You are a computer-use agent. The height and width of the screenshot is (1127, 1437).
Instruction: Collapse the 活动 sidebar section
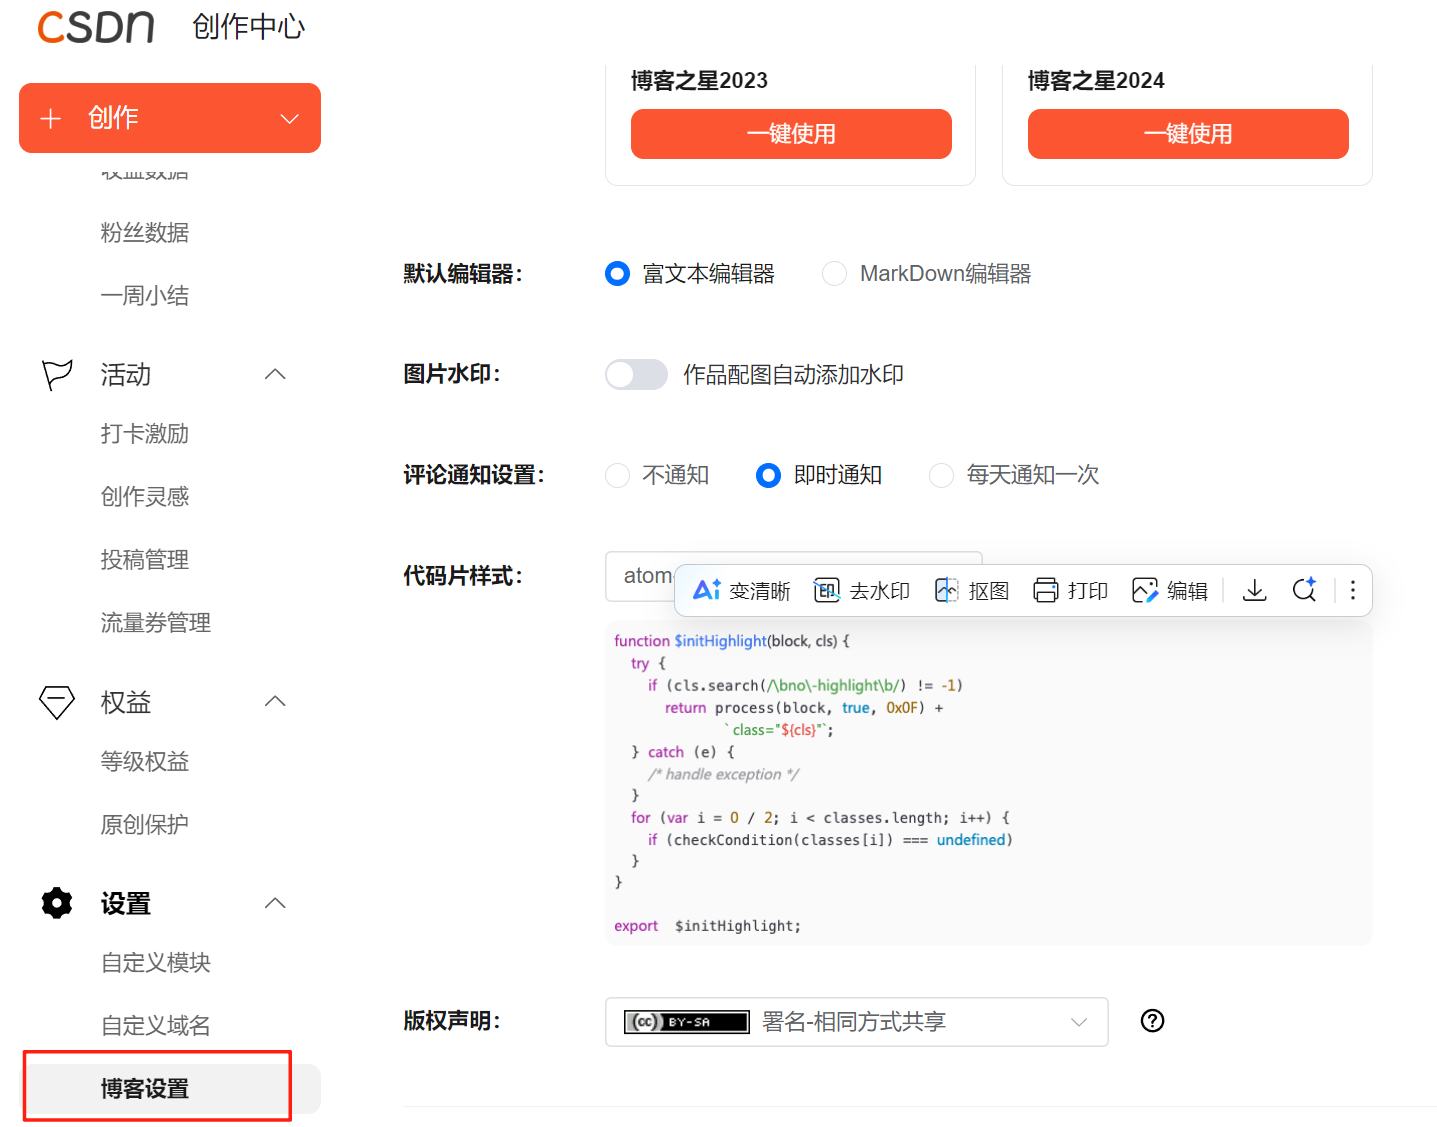(275, 374)
